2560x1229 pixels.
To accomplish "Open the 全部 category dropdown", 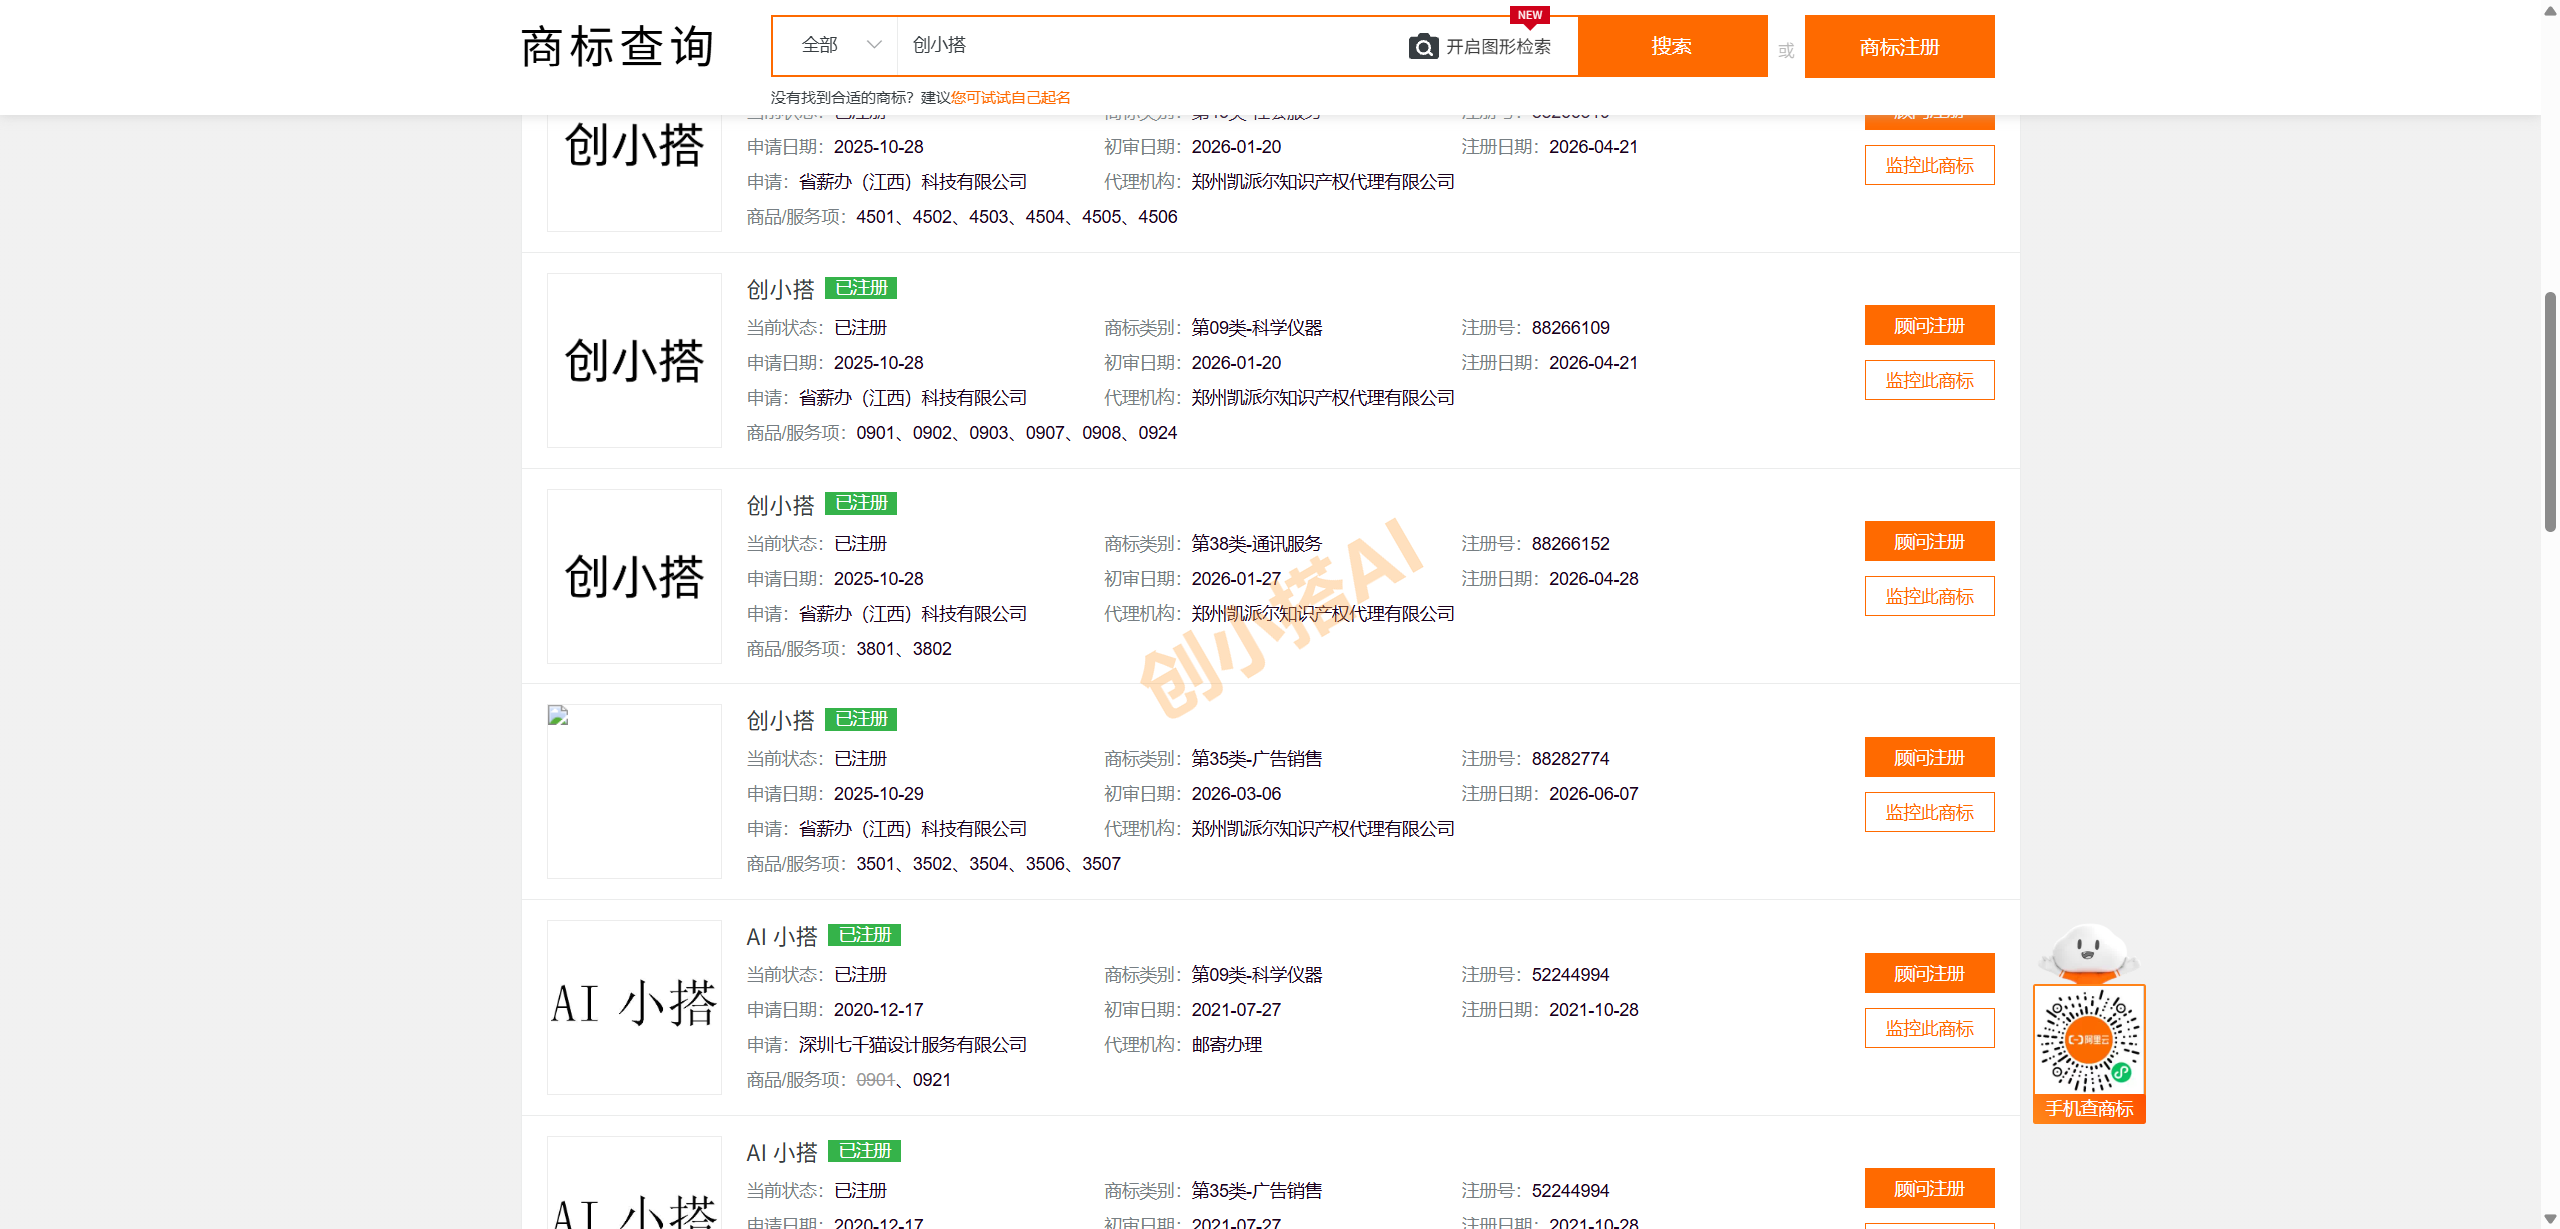I will [840, 45].
